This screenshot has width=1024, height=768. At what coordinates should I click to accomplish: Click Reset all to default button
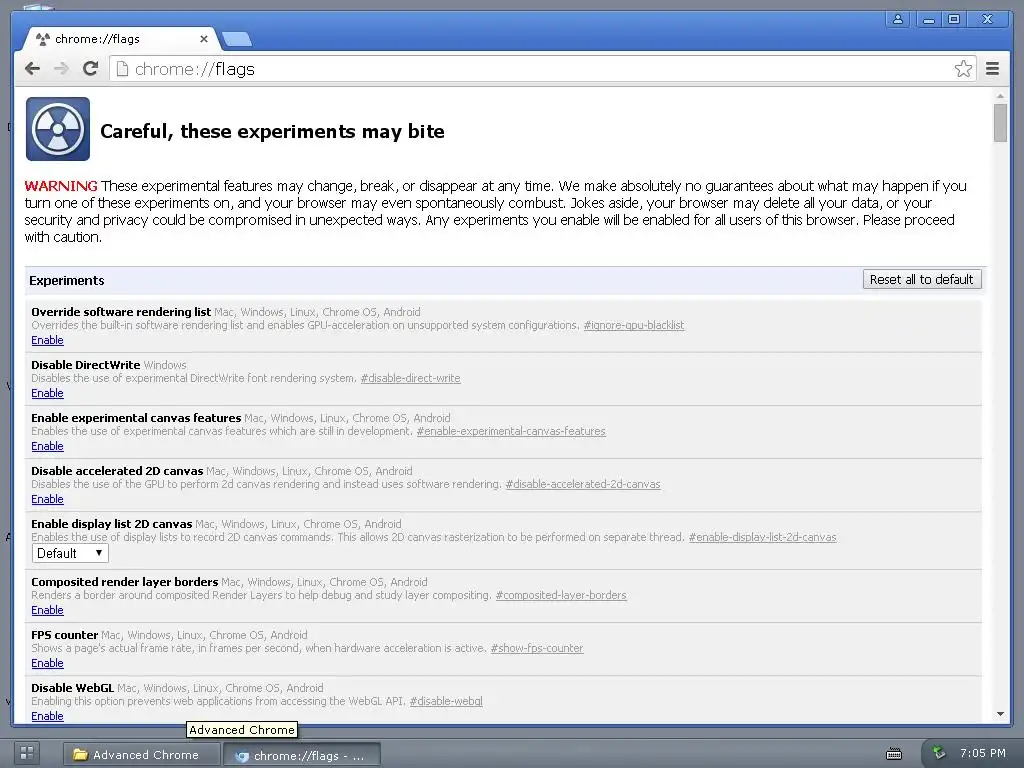tap(921, 280)
